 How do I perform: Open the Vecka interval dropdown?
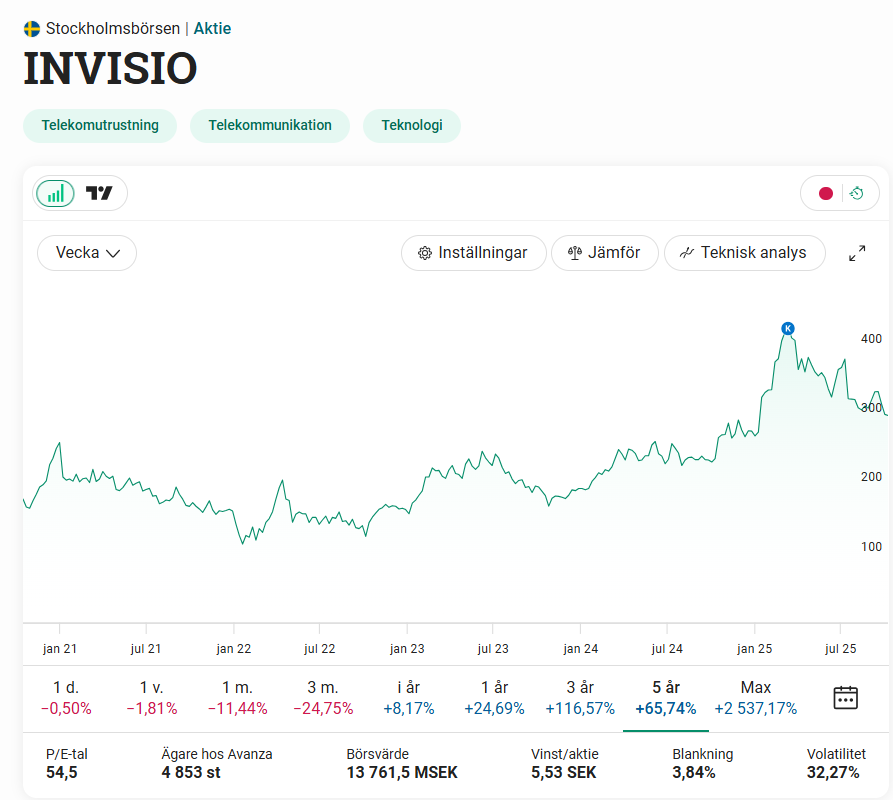[87, 253]
